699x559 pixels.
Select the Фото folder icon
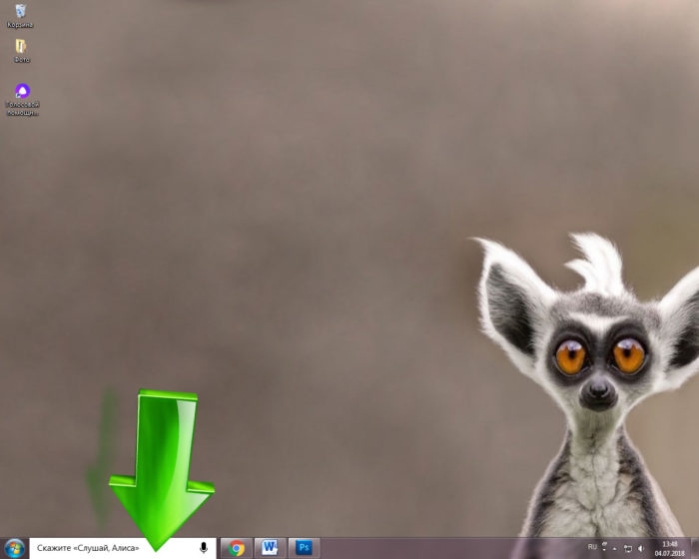(x=21, y=46)
